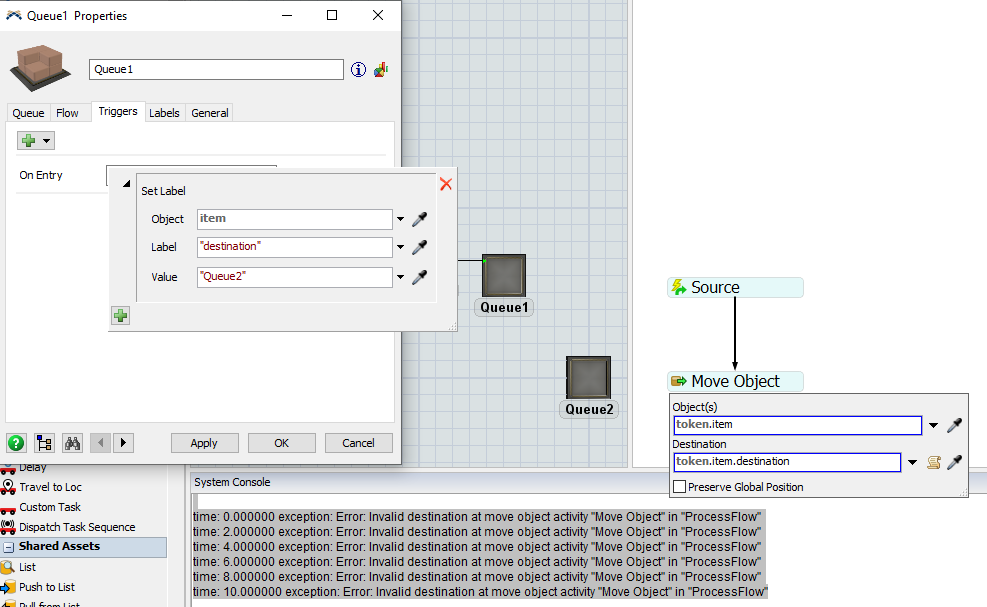Open the code-edit scroll icon for Destination
The height and width of the screenshot is (607, 987).
(x=934, y=463)
